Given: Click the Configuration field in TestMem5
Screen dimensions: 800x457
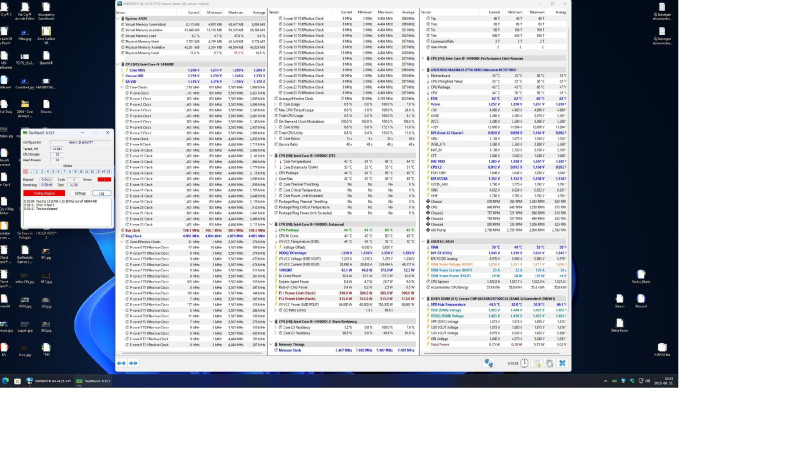Looking at the screenshot, I should click(81, 142).
